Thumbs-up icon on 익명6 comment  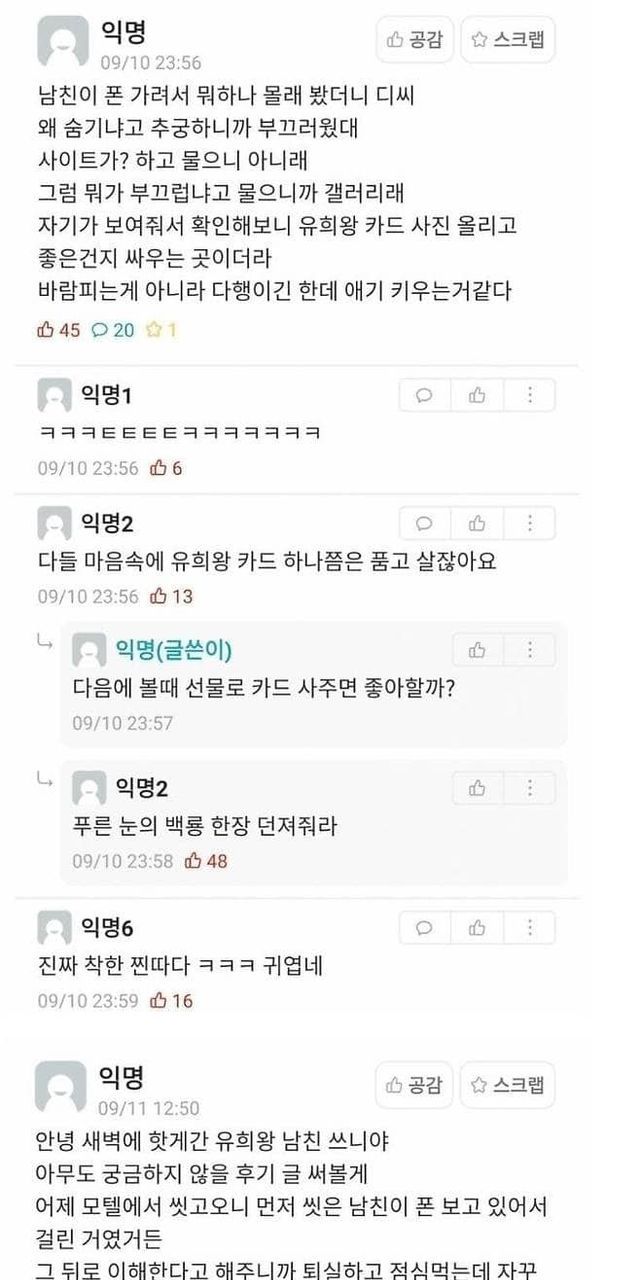coord(477,926)
